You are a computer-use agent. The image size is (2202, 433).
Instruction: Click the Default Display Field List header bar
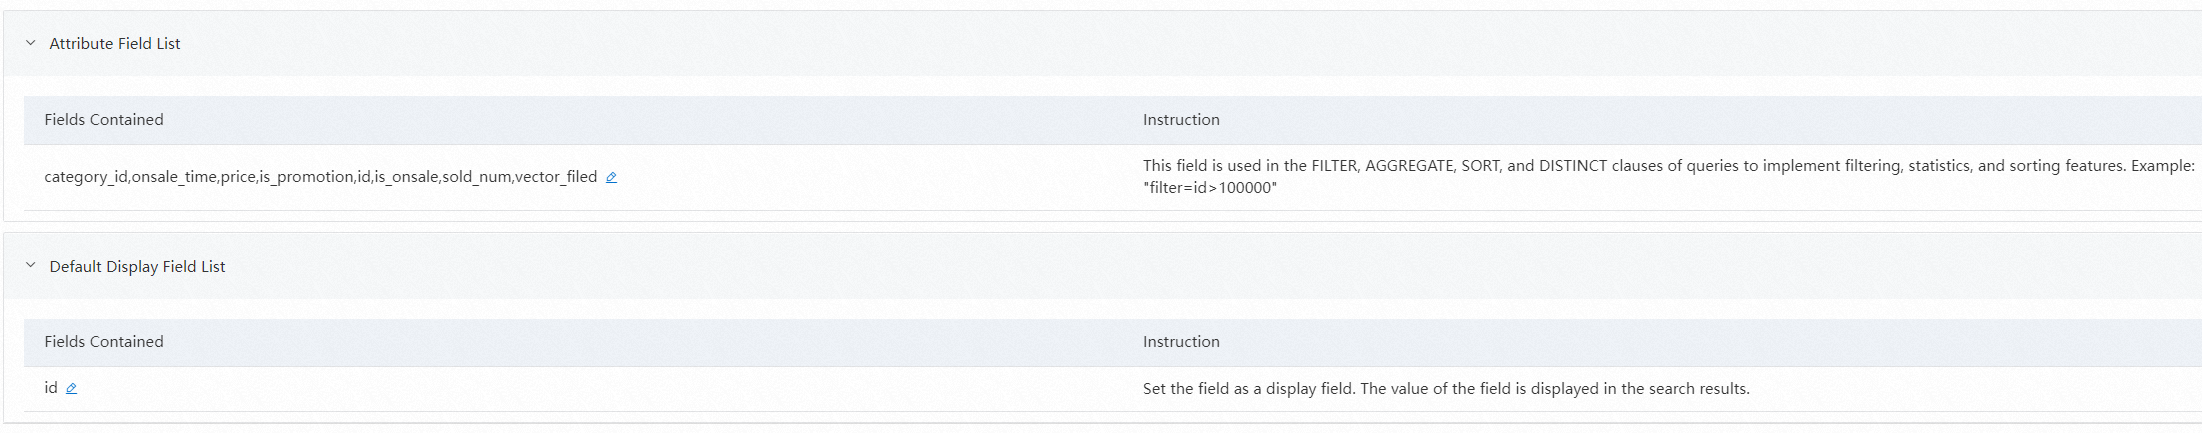(x=1100, y=266)
